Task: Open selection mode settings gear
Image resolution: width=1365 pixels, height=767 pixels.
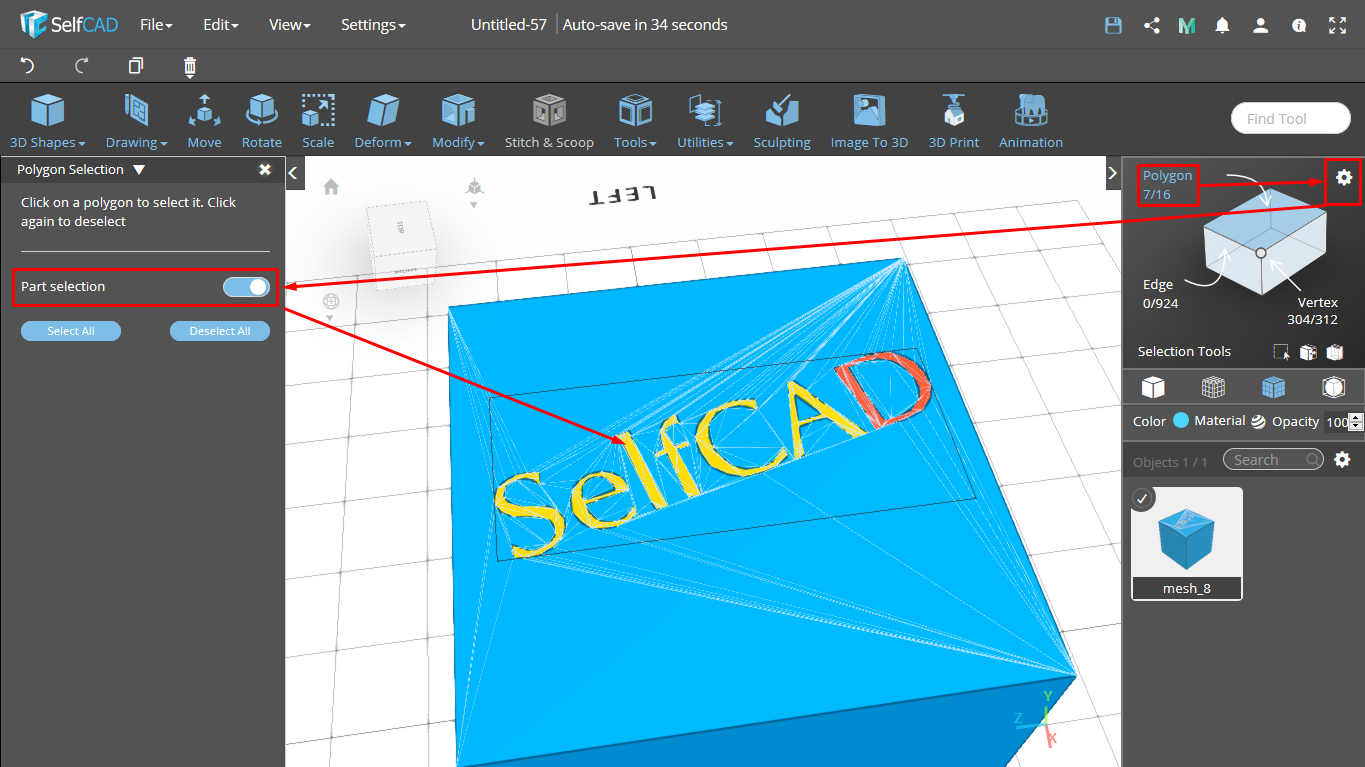Action: pyautogui.click(x=1344, y=177)
